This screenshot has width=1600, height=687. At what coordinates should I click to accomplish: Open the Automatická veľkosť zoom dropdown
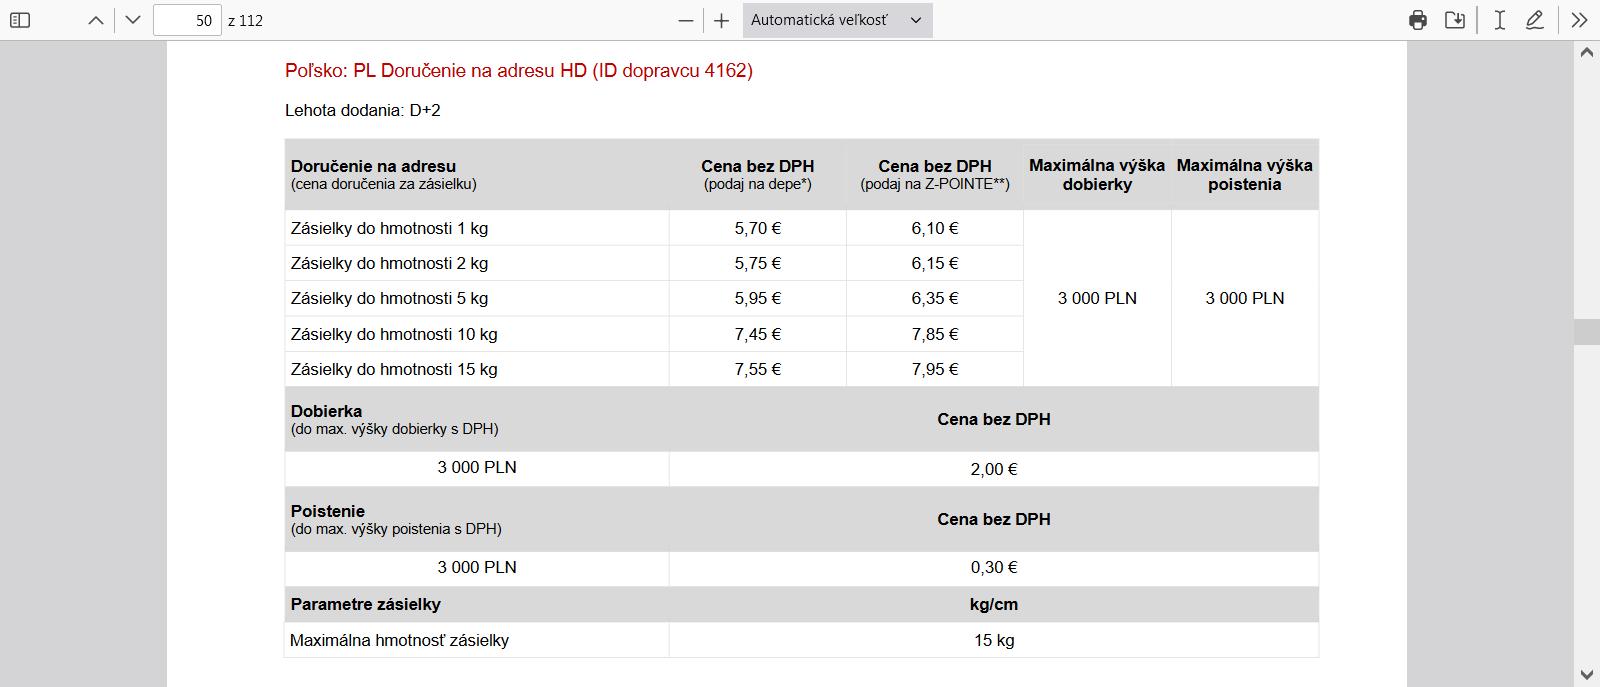click(837, 20)
